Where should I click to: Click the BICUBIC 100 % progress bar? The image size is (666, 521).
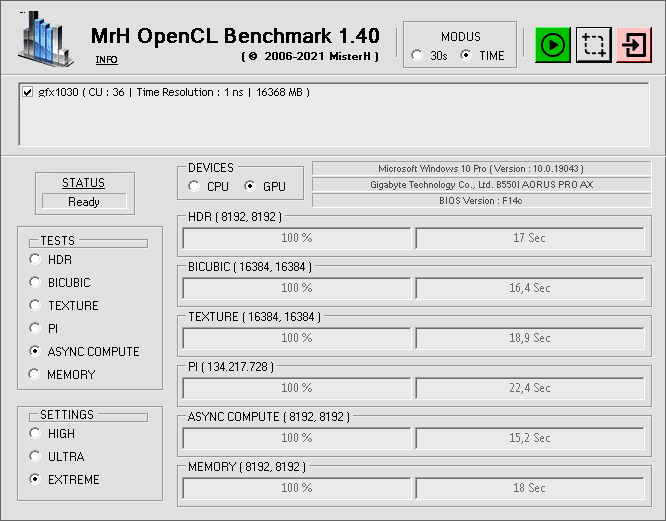pos(296,288)
